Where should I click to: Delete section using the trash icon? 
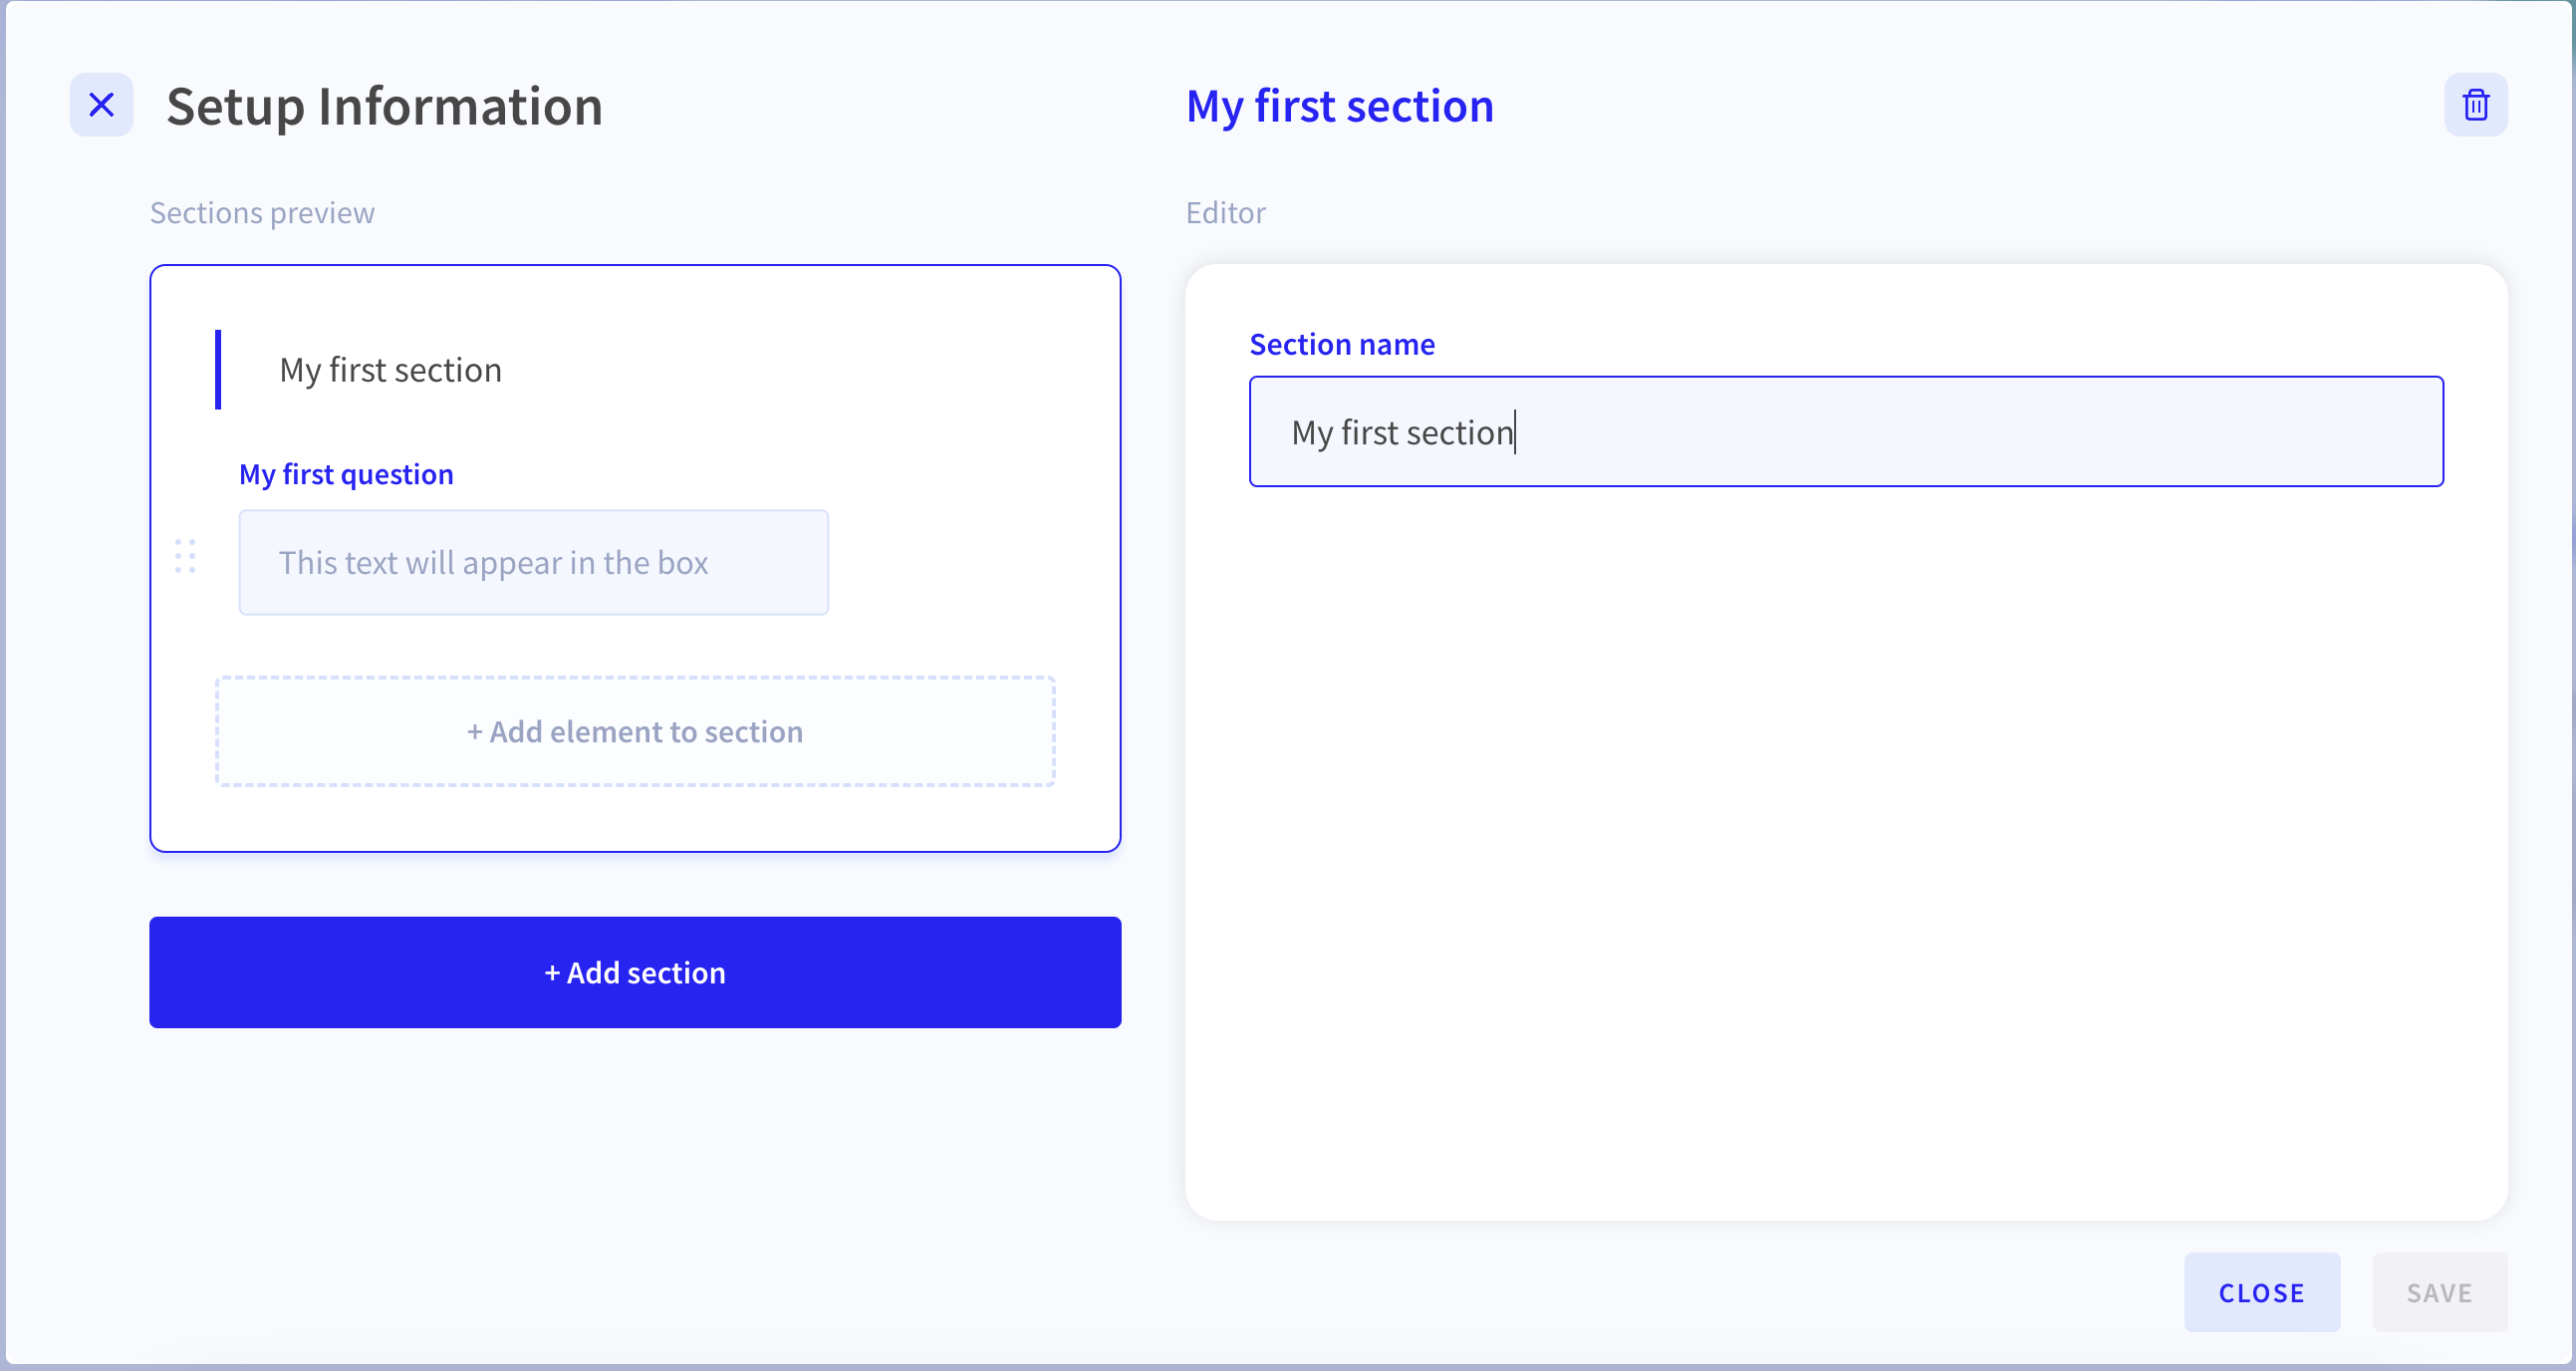click(2475, 105)
